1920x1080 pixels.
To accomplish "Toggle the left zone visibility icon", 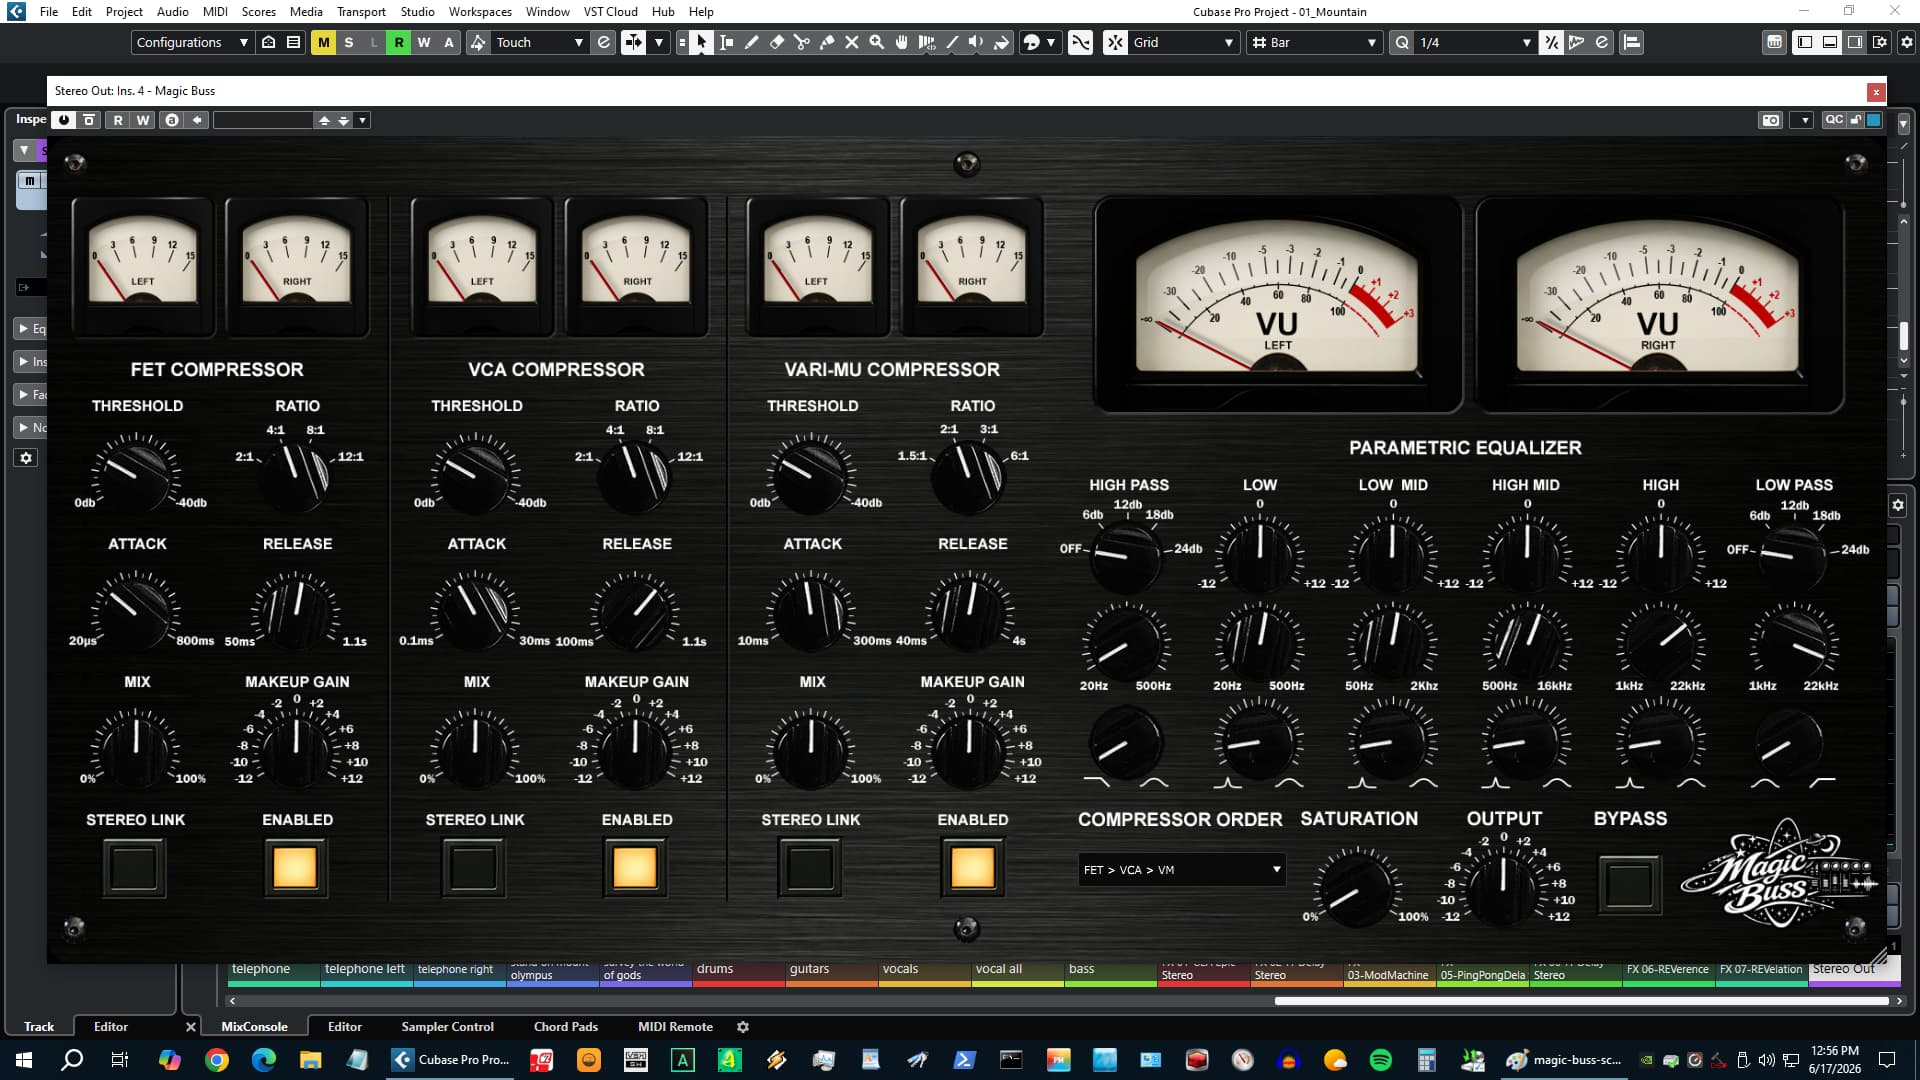I will 1805,42.
